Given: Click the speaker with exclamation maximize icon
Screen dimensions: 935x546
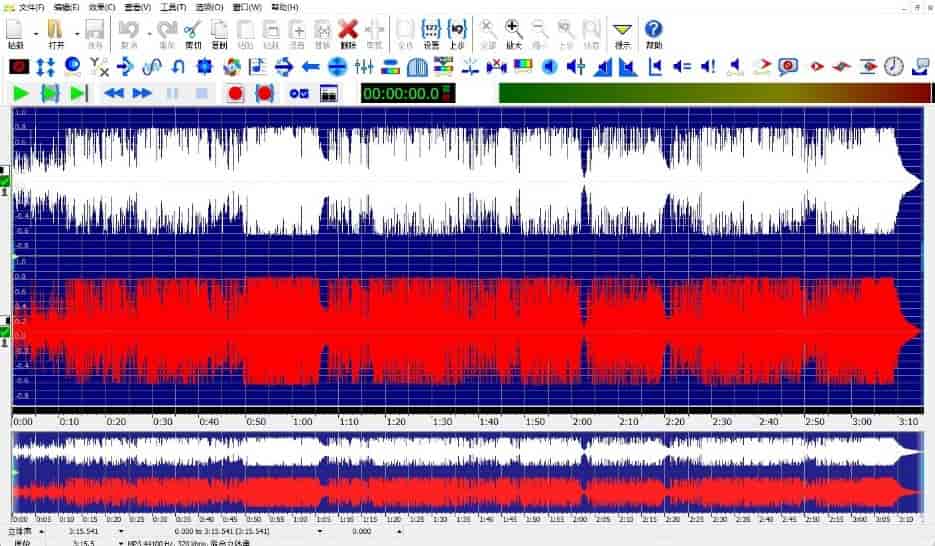Looking at the screenshot, I should (x=708, y=67).
